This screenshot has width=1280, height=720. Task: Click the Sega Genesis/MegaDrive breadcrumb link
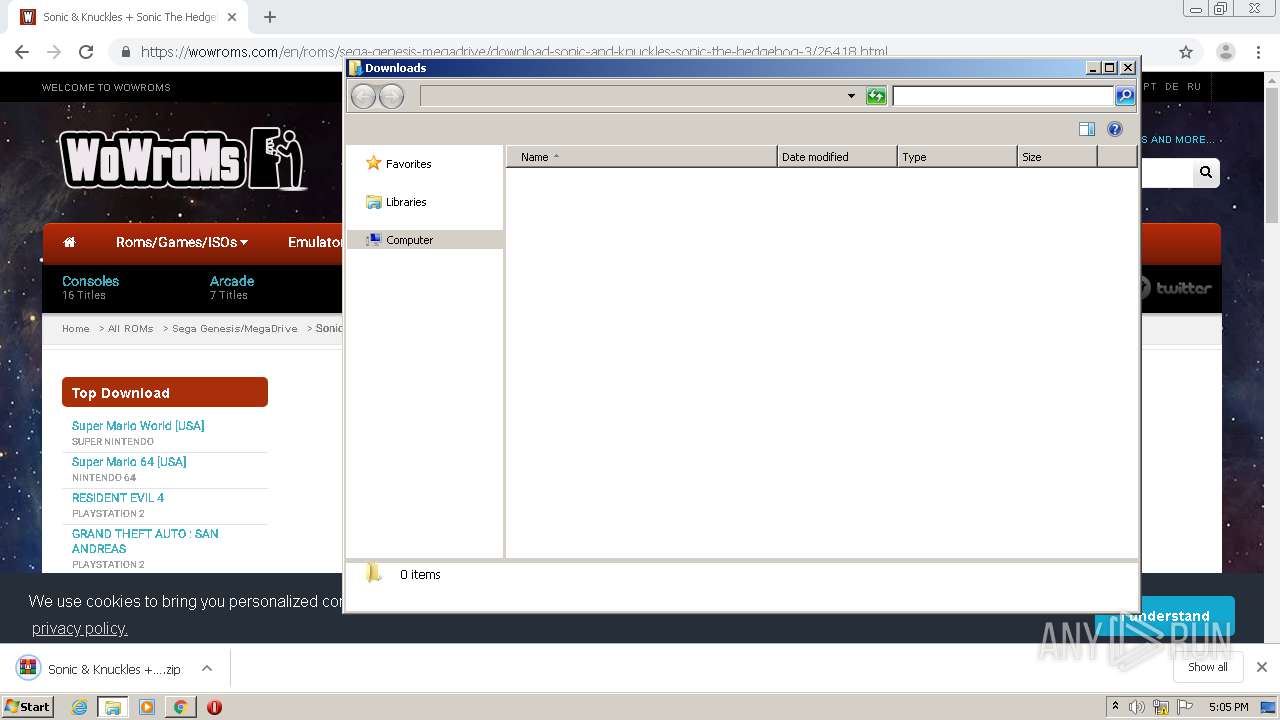(235, 328)
